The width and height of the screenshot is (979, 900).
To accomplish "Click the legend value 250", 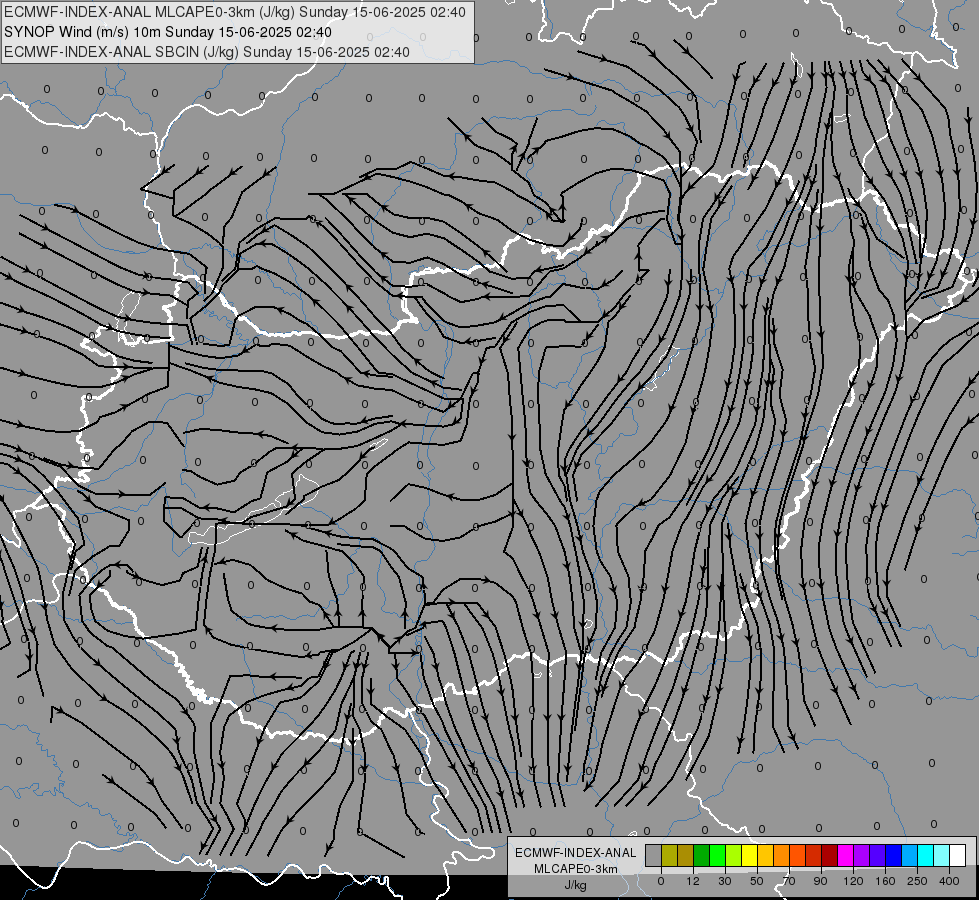I will (x=917, y=881).
